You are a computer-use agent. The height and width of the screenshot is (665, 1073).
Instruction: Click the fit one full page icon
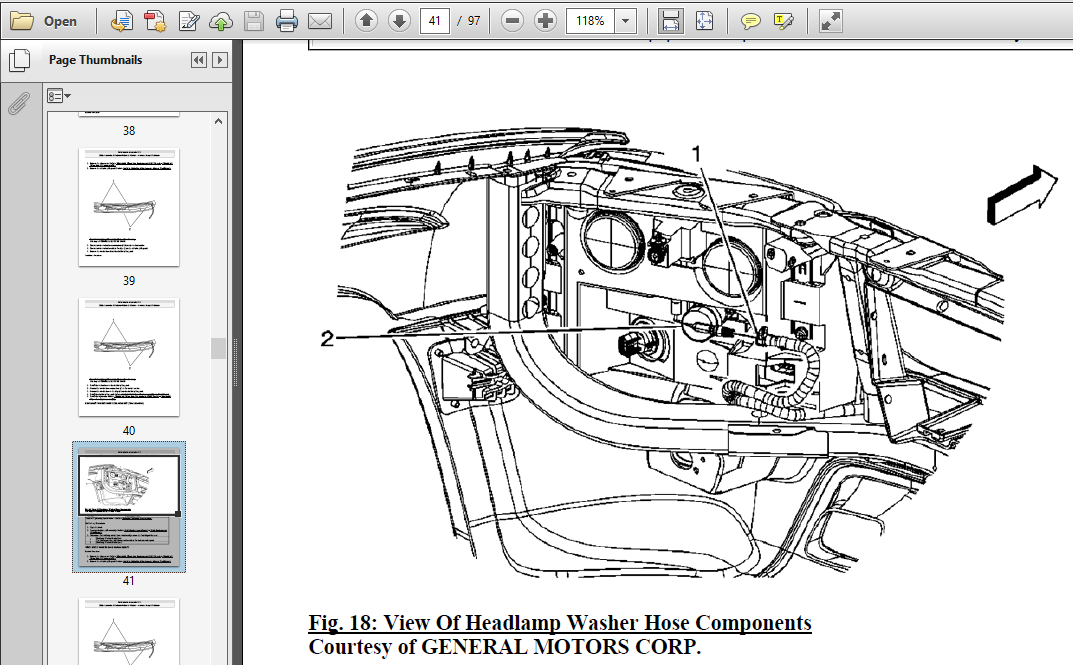click(704, 21)
